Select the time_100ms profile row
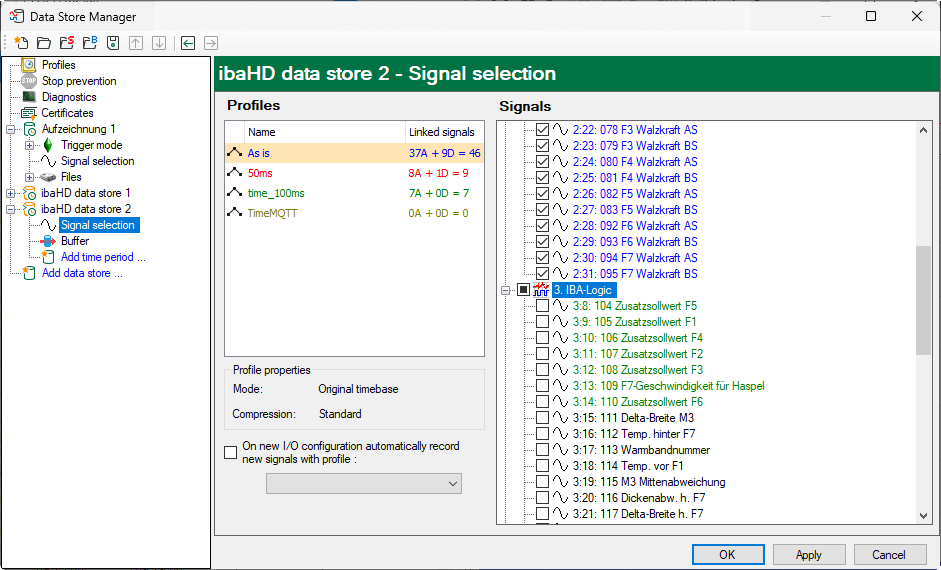 [x=276, y=193]
